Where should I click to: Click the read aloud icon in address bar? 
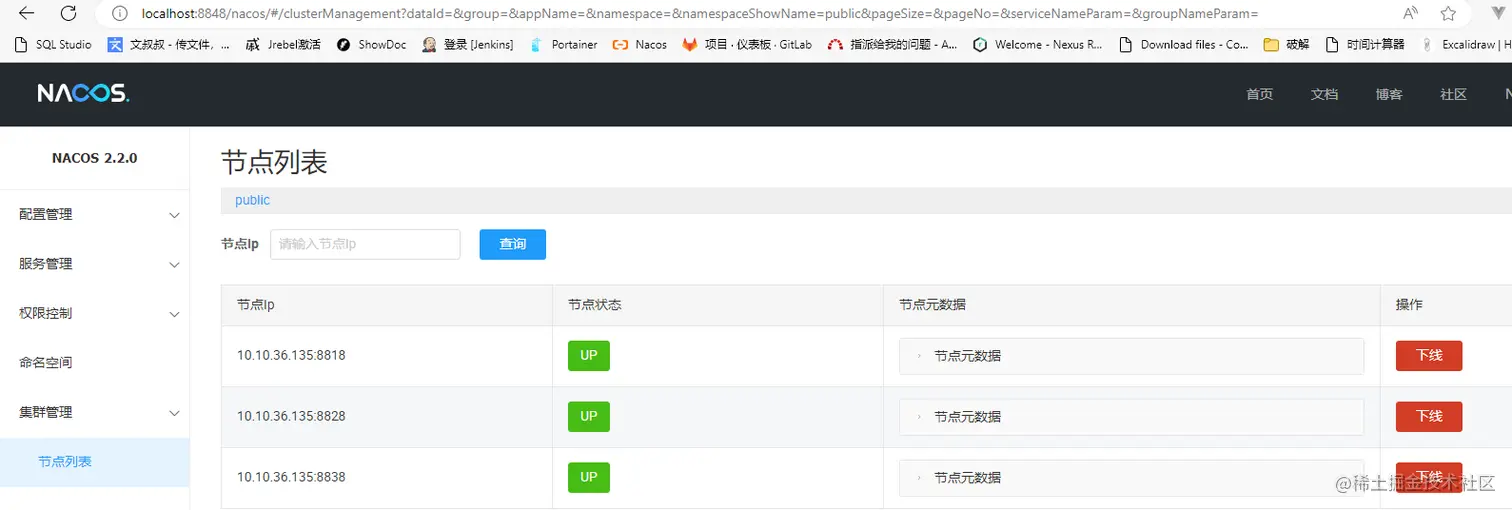[x=1411, y=14]
